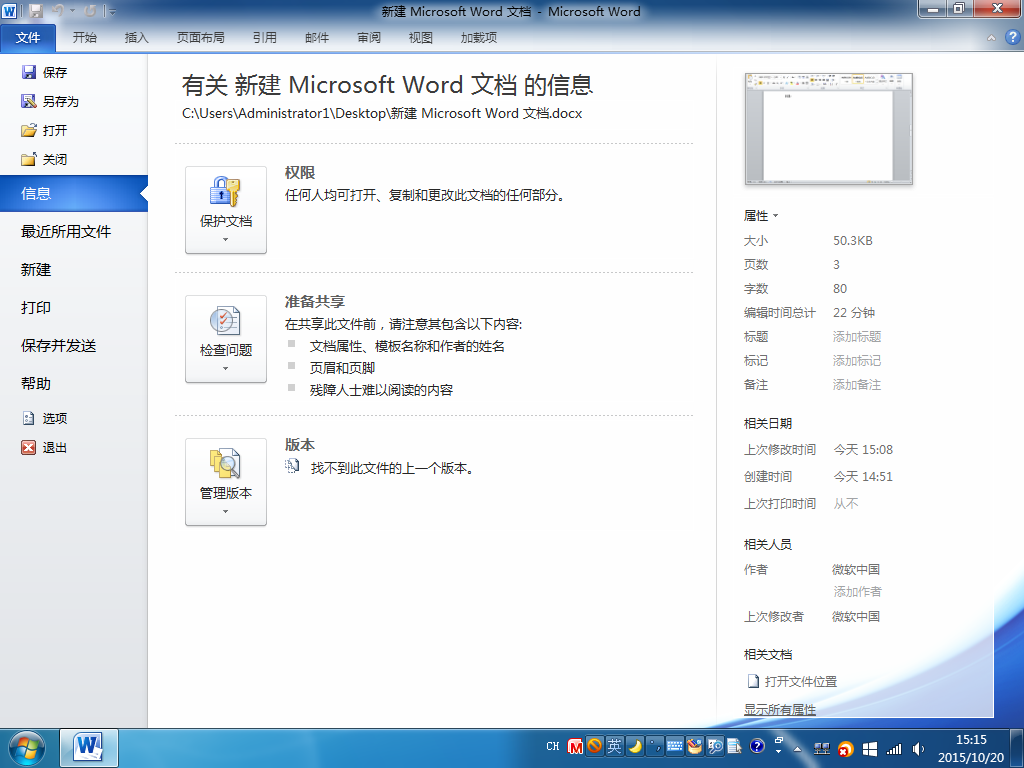This screenshot has height=768, width=1024.
Task: Open the Undo history dropdown arrow
Action: 72,11
